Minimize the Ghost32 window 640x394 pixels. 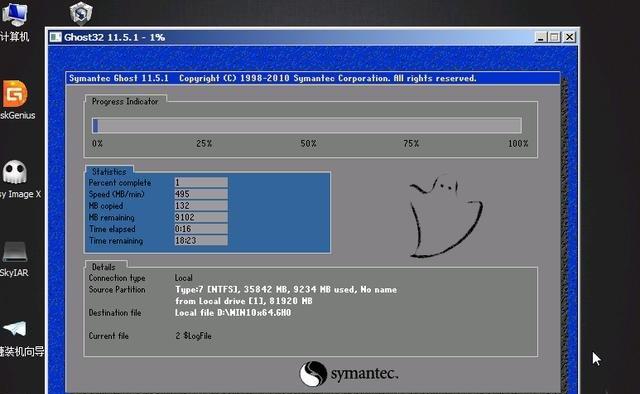click(541, 37)
